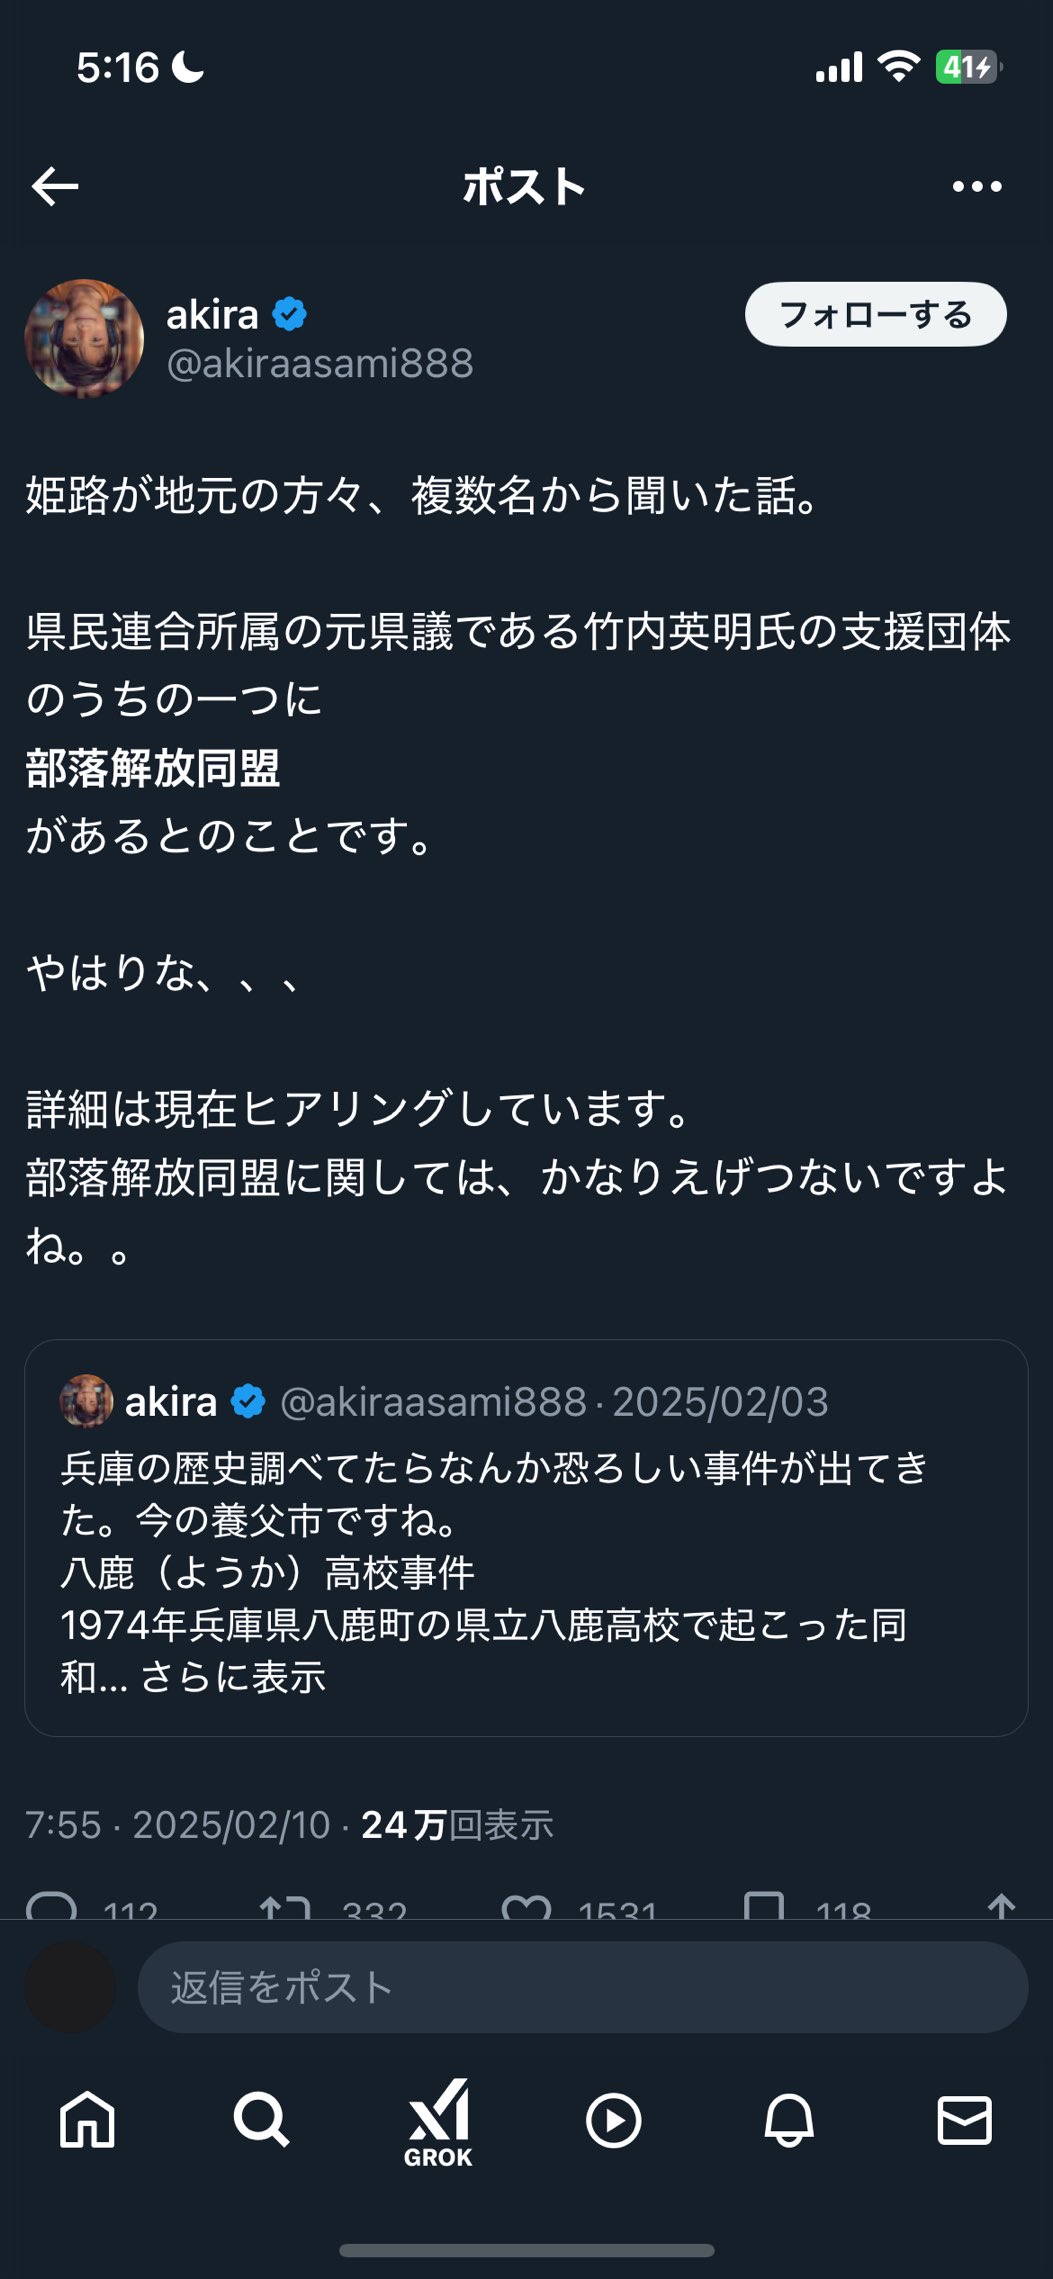The height and width of the screenshot is (2279, 1053).
Task: Like the post with the heart icon
Action: pyautogui.click(x=526, y=1906)
